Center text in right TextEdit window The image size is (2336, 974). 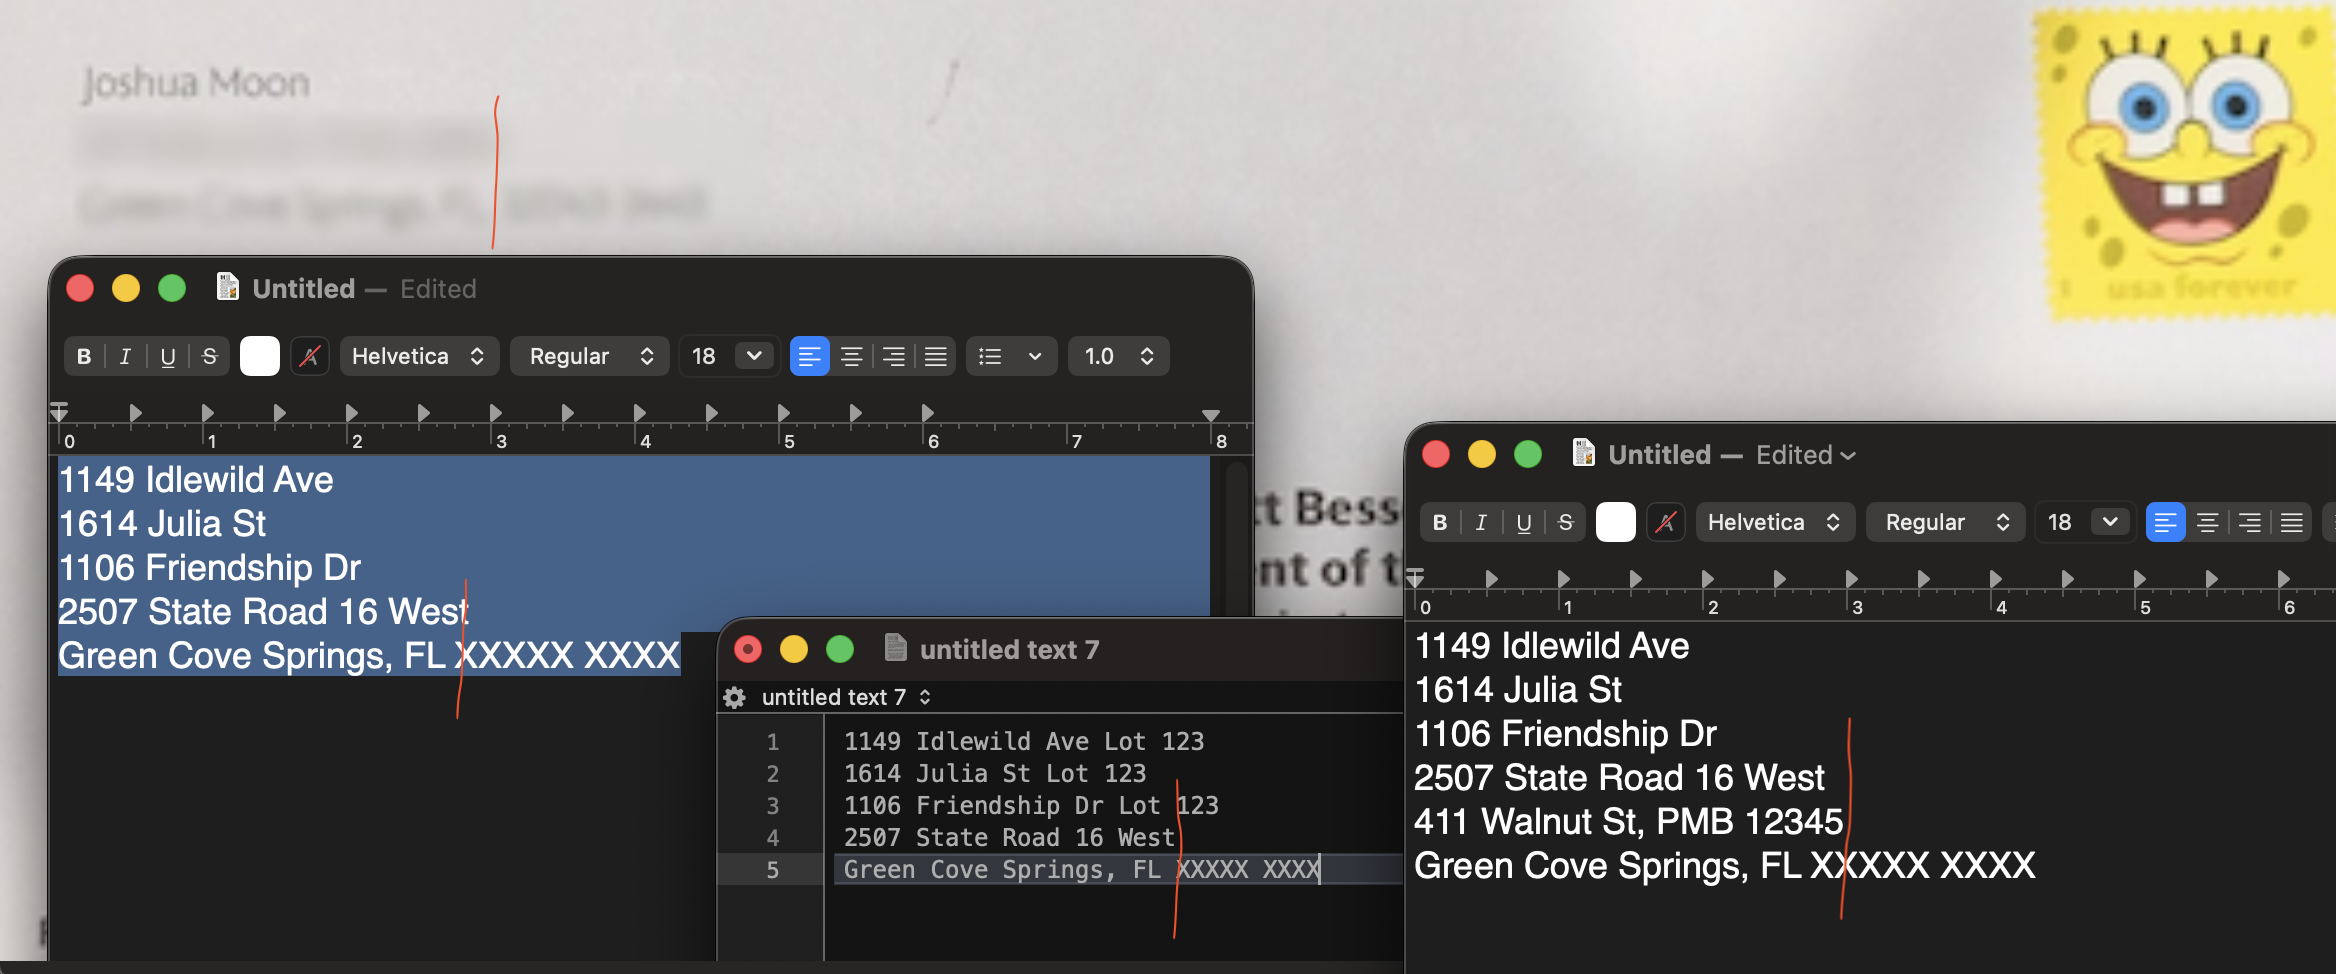2208,523
